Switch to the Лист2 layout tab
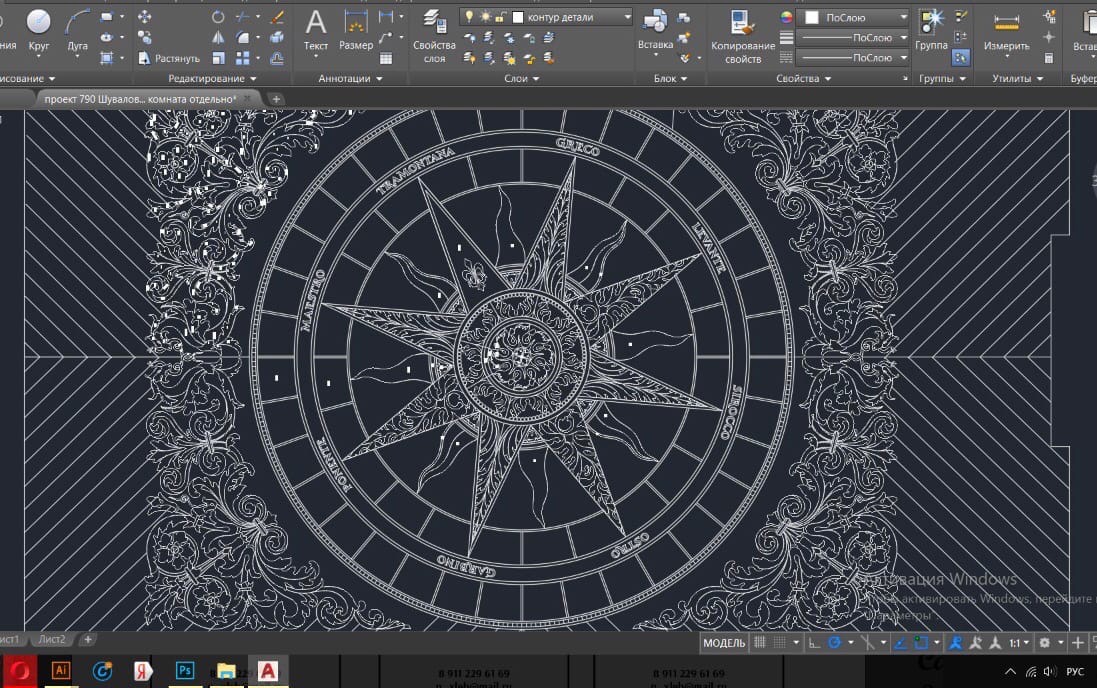Image resolution: width=1097 pixels, height=688 pixels. pyautogui.click(x=51, y=639)
